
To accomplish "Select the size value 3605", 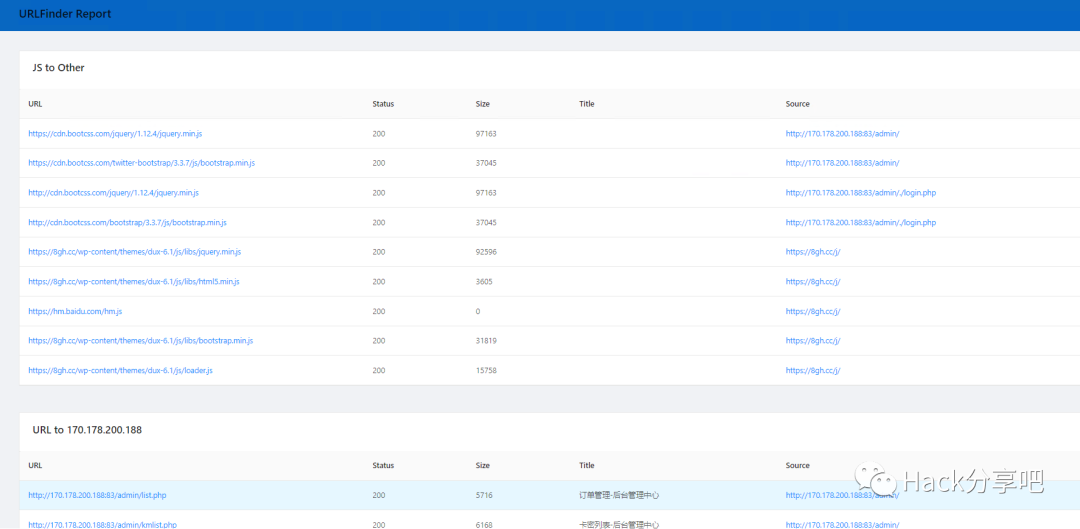I will pyautogui.click(x=484, y=282).
